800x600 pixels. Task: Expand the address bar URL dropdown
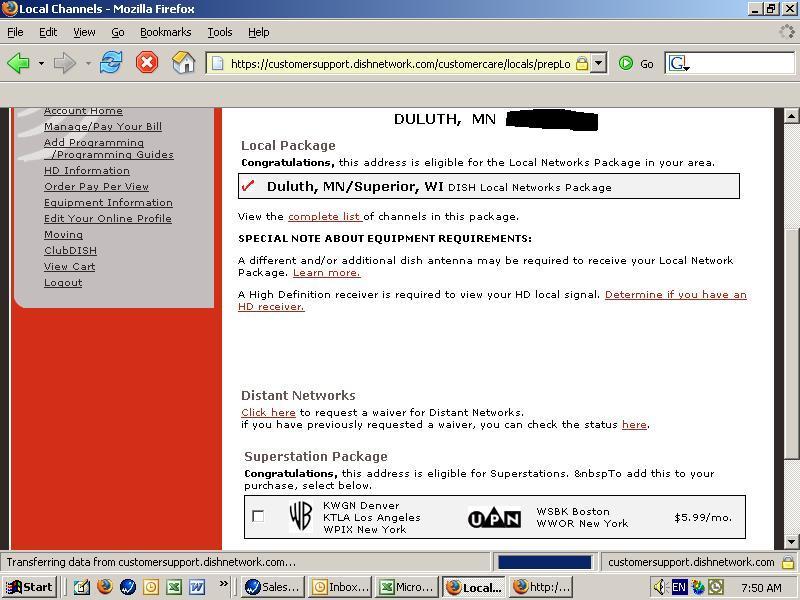(598, 63)
